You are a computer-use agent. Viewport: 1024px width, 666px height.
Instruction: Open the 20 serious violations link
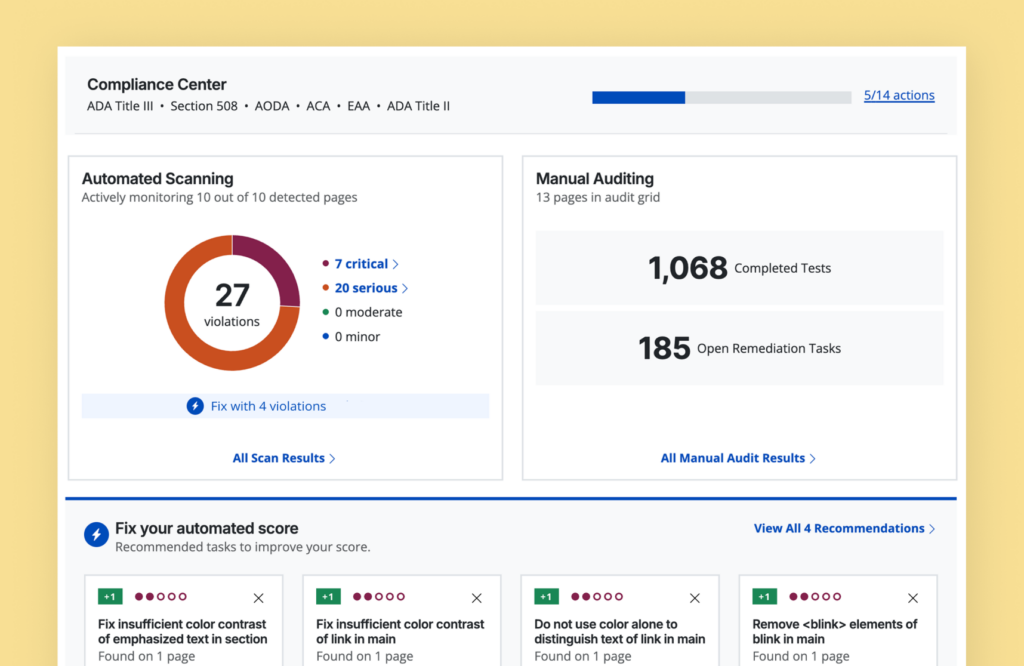366,288
